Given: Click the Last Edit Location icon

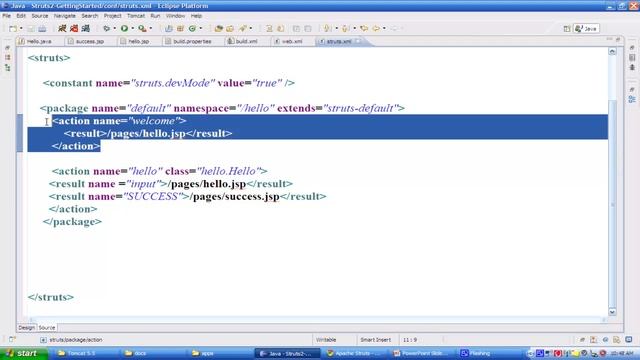Looking at the screenshot, I should pos(364,29).
